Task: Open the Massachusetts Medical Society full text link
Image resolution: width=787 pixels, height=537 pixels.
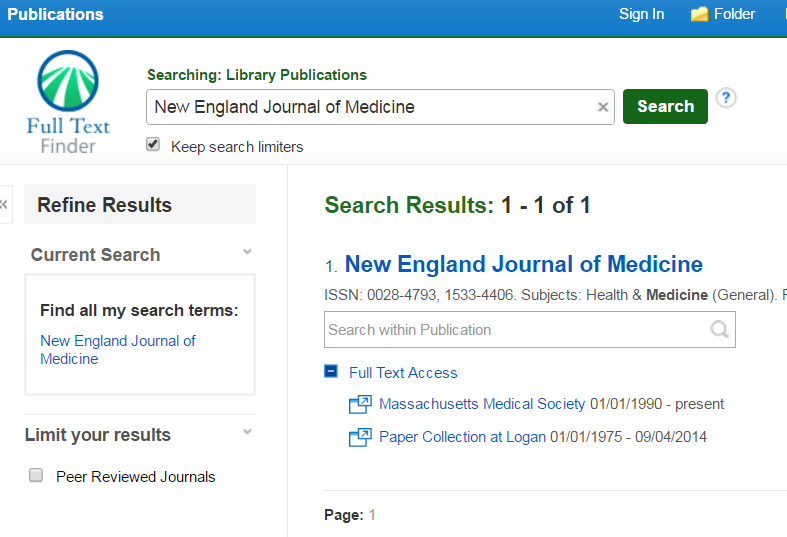Action: pos(482,404)
